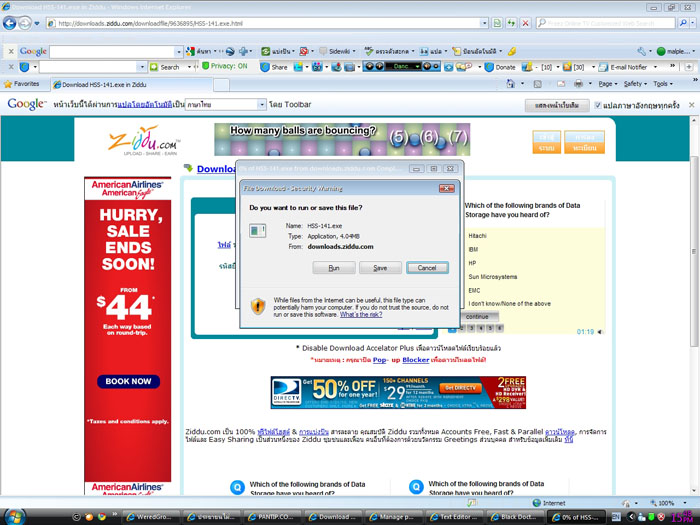Click the DIRECTV 50% OFF banner ad
Screen dimensions: 700x525
pyautogui.click(x=398, y=392)
